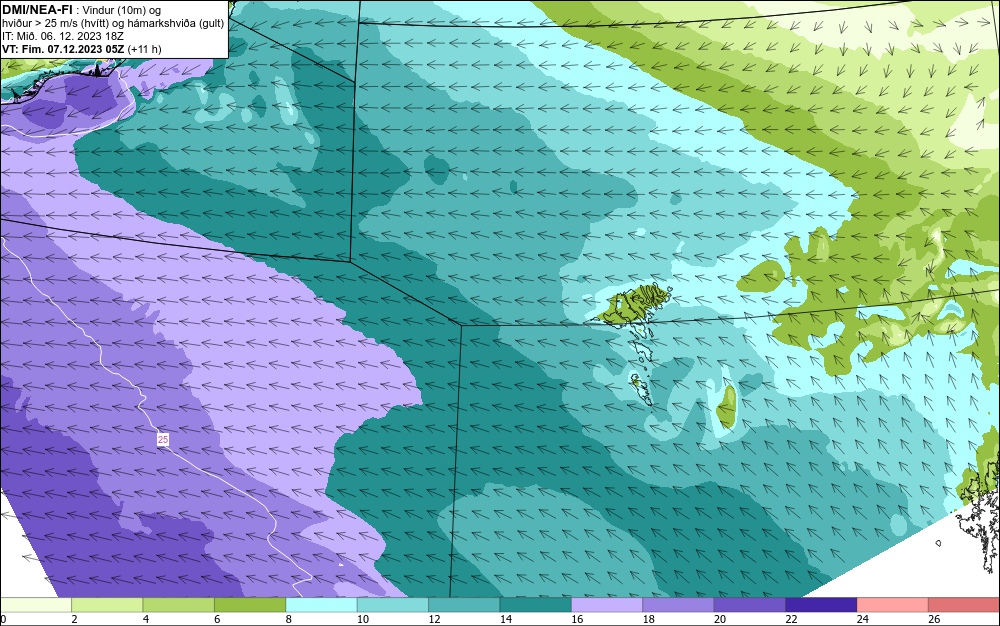Click the legend value "12"
This screenshot has height=626, width=1000.
434,619
